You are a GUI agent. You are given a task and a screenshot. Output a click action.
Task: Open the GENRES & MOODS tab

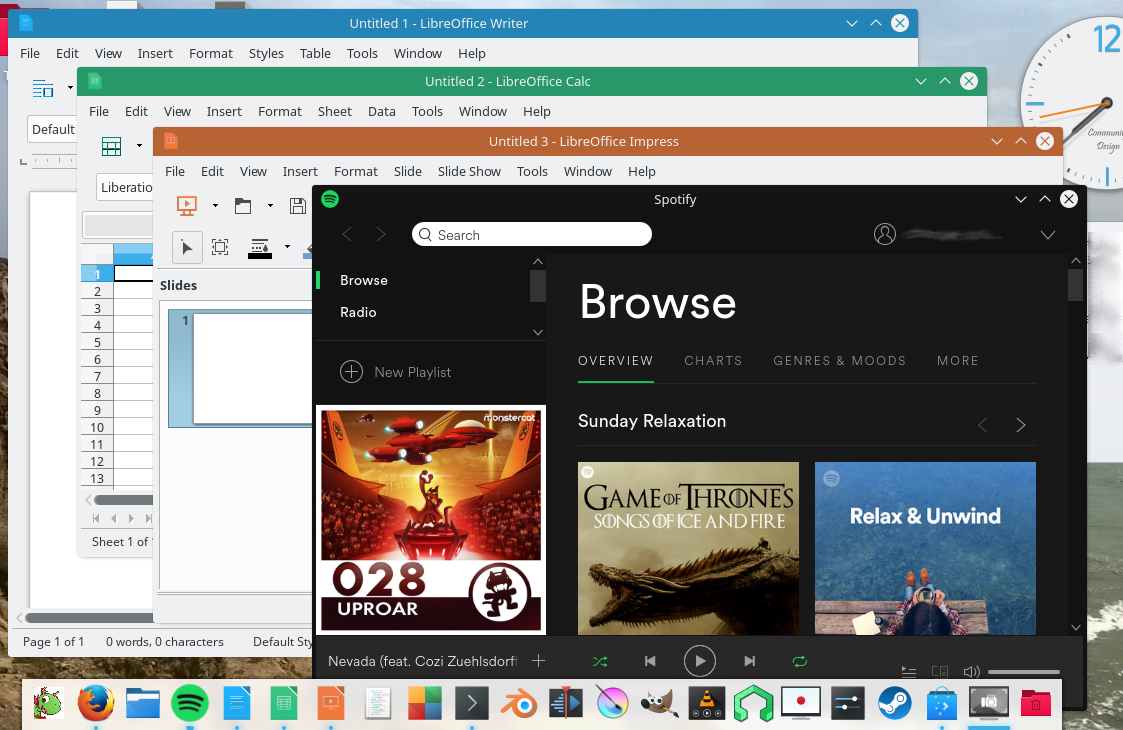(839, 360)
